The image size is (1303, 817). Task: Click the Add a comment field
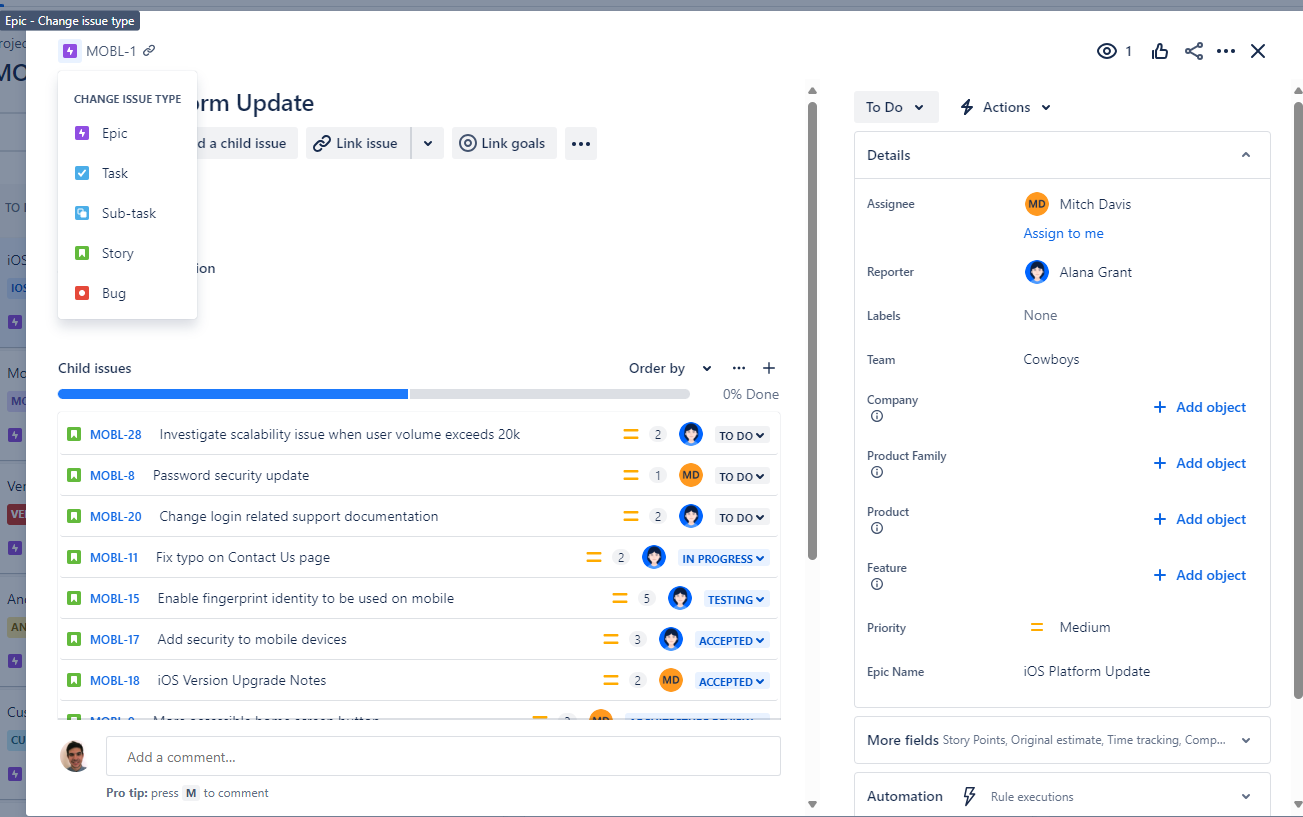[x=440, y=756]
